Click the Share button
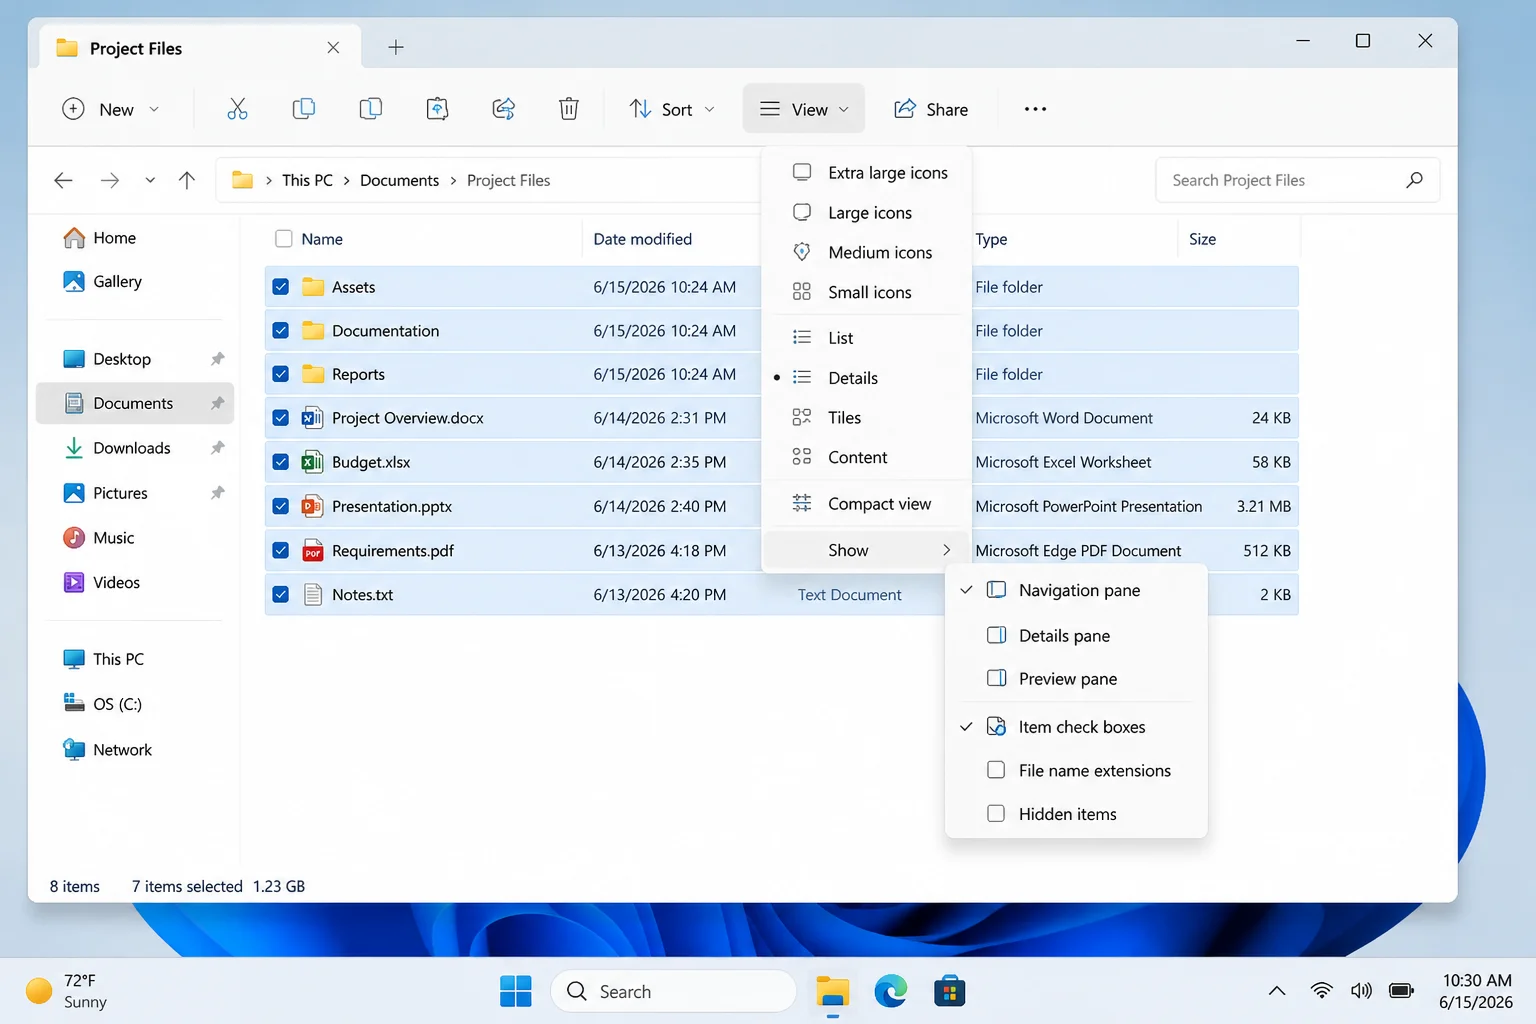1536x1024 pixels. [931, 109]
